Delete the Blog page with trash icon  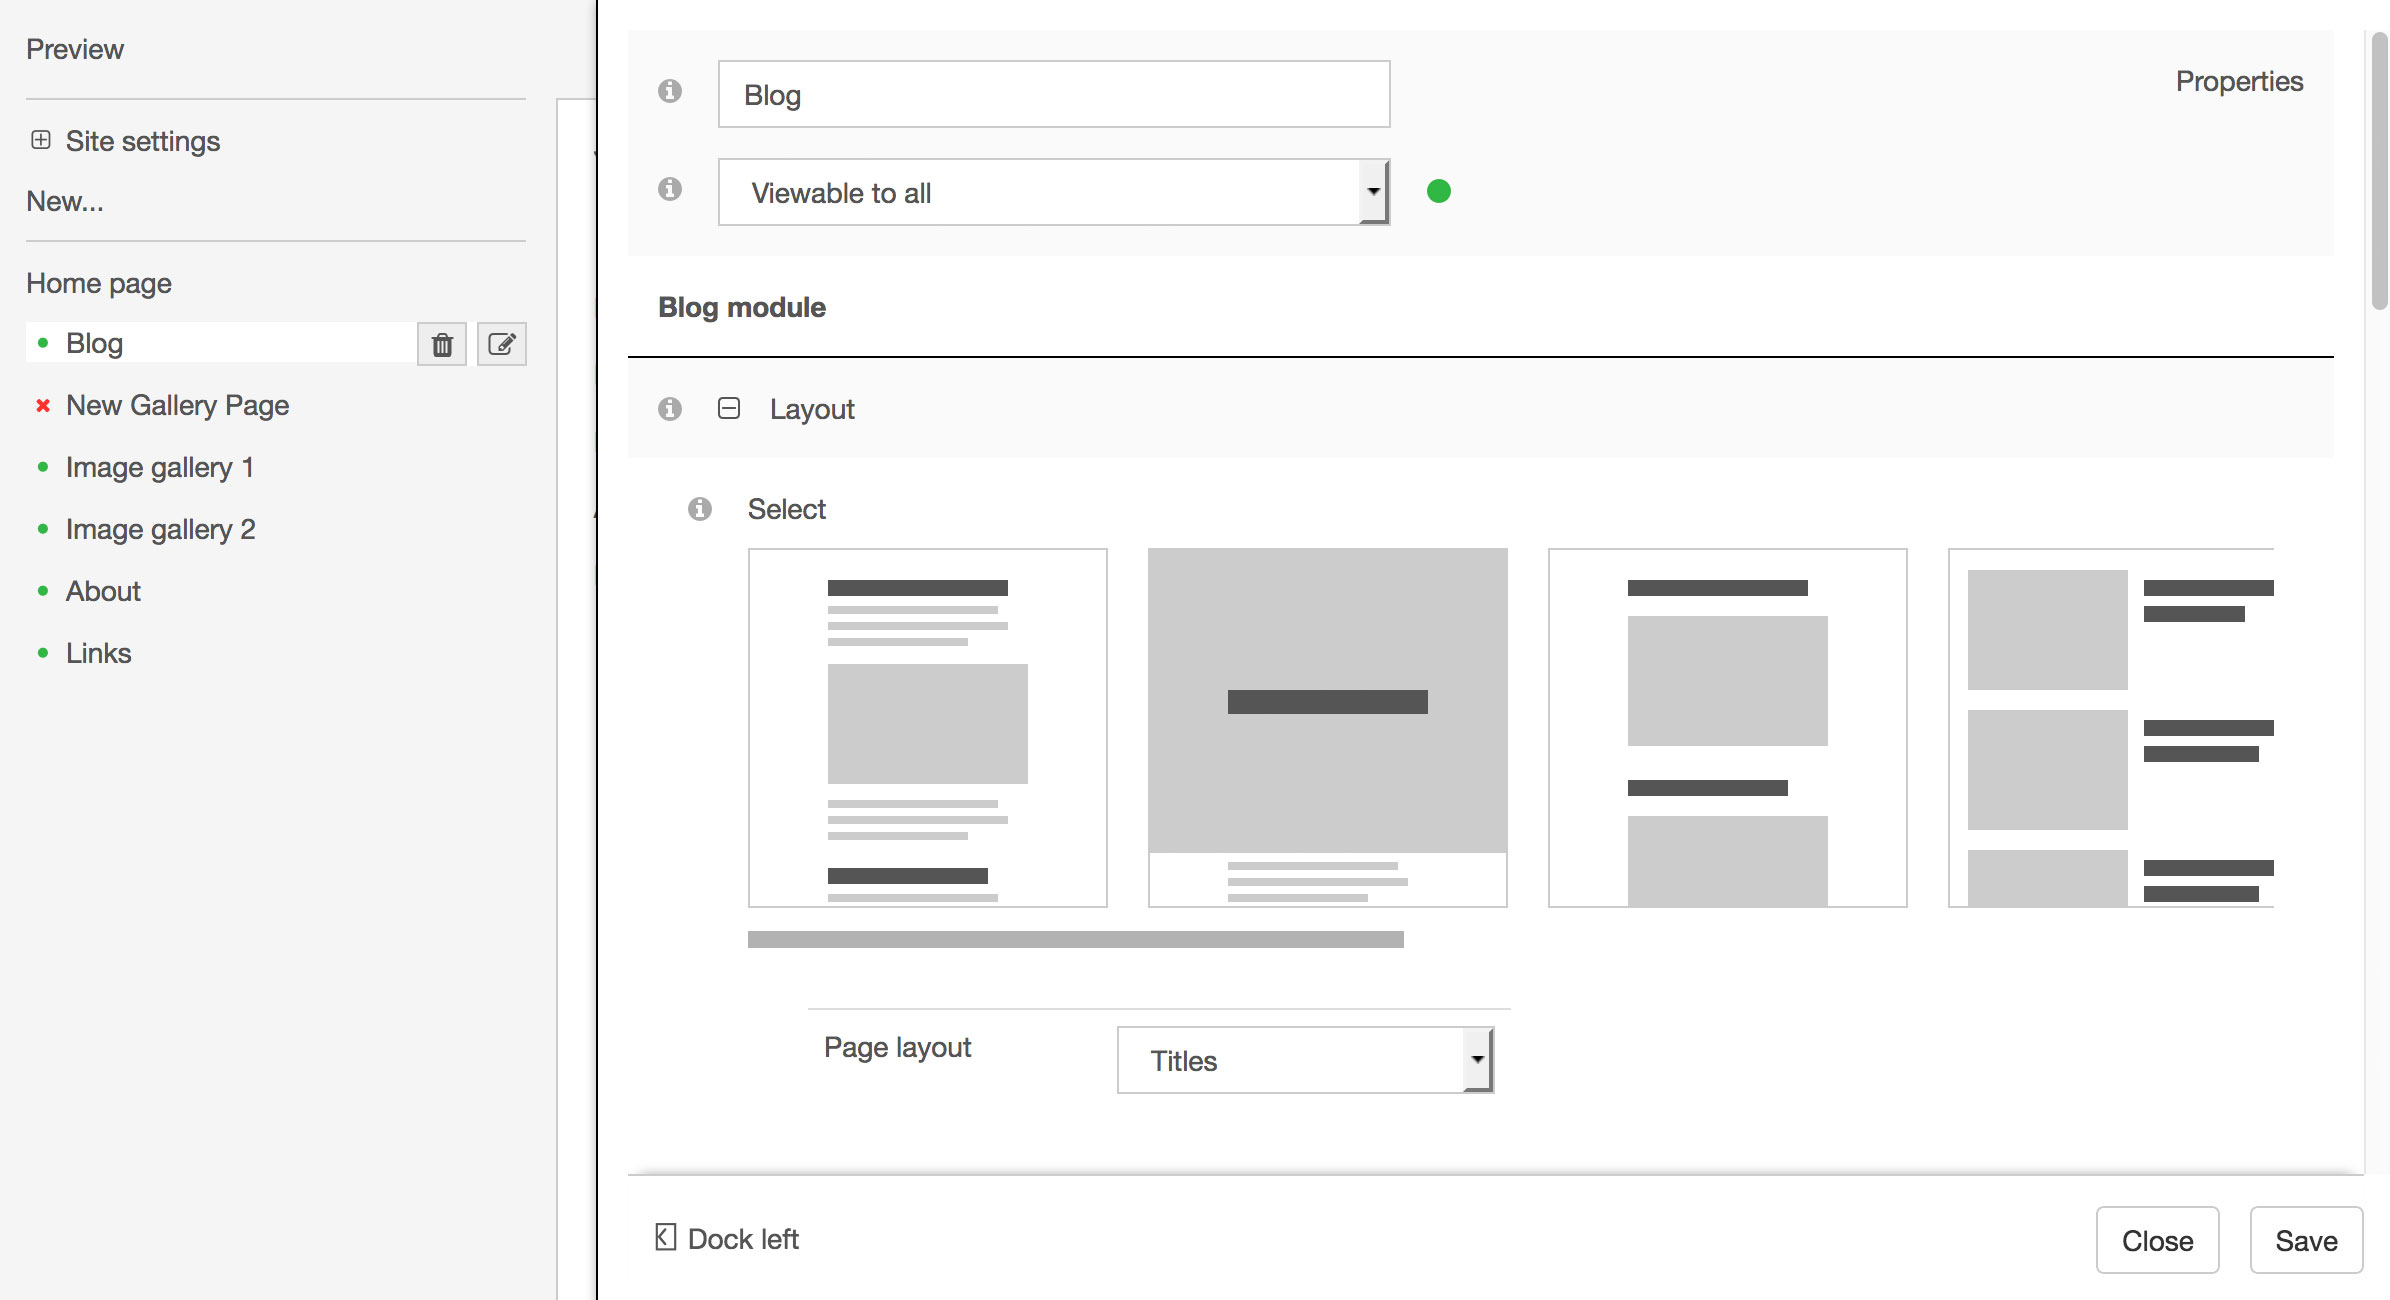(442, 345)
